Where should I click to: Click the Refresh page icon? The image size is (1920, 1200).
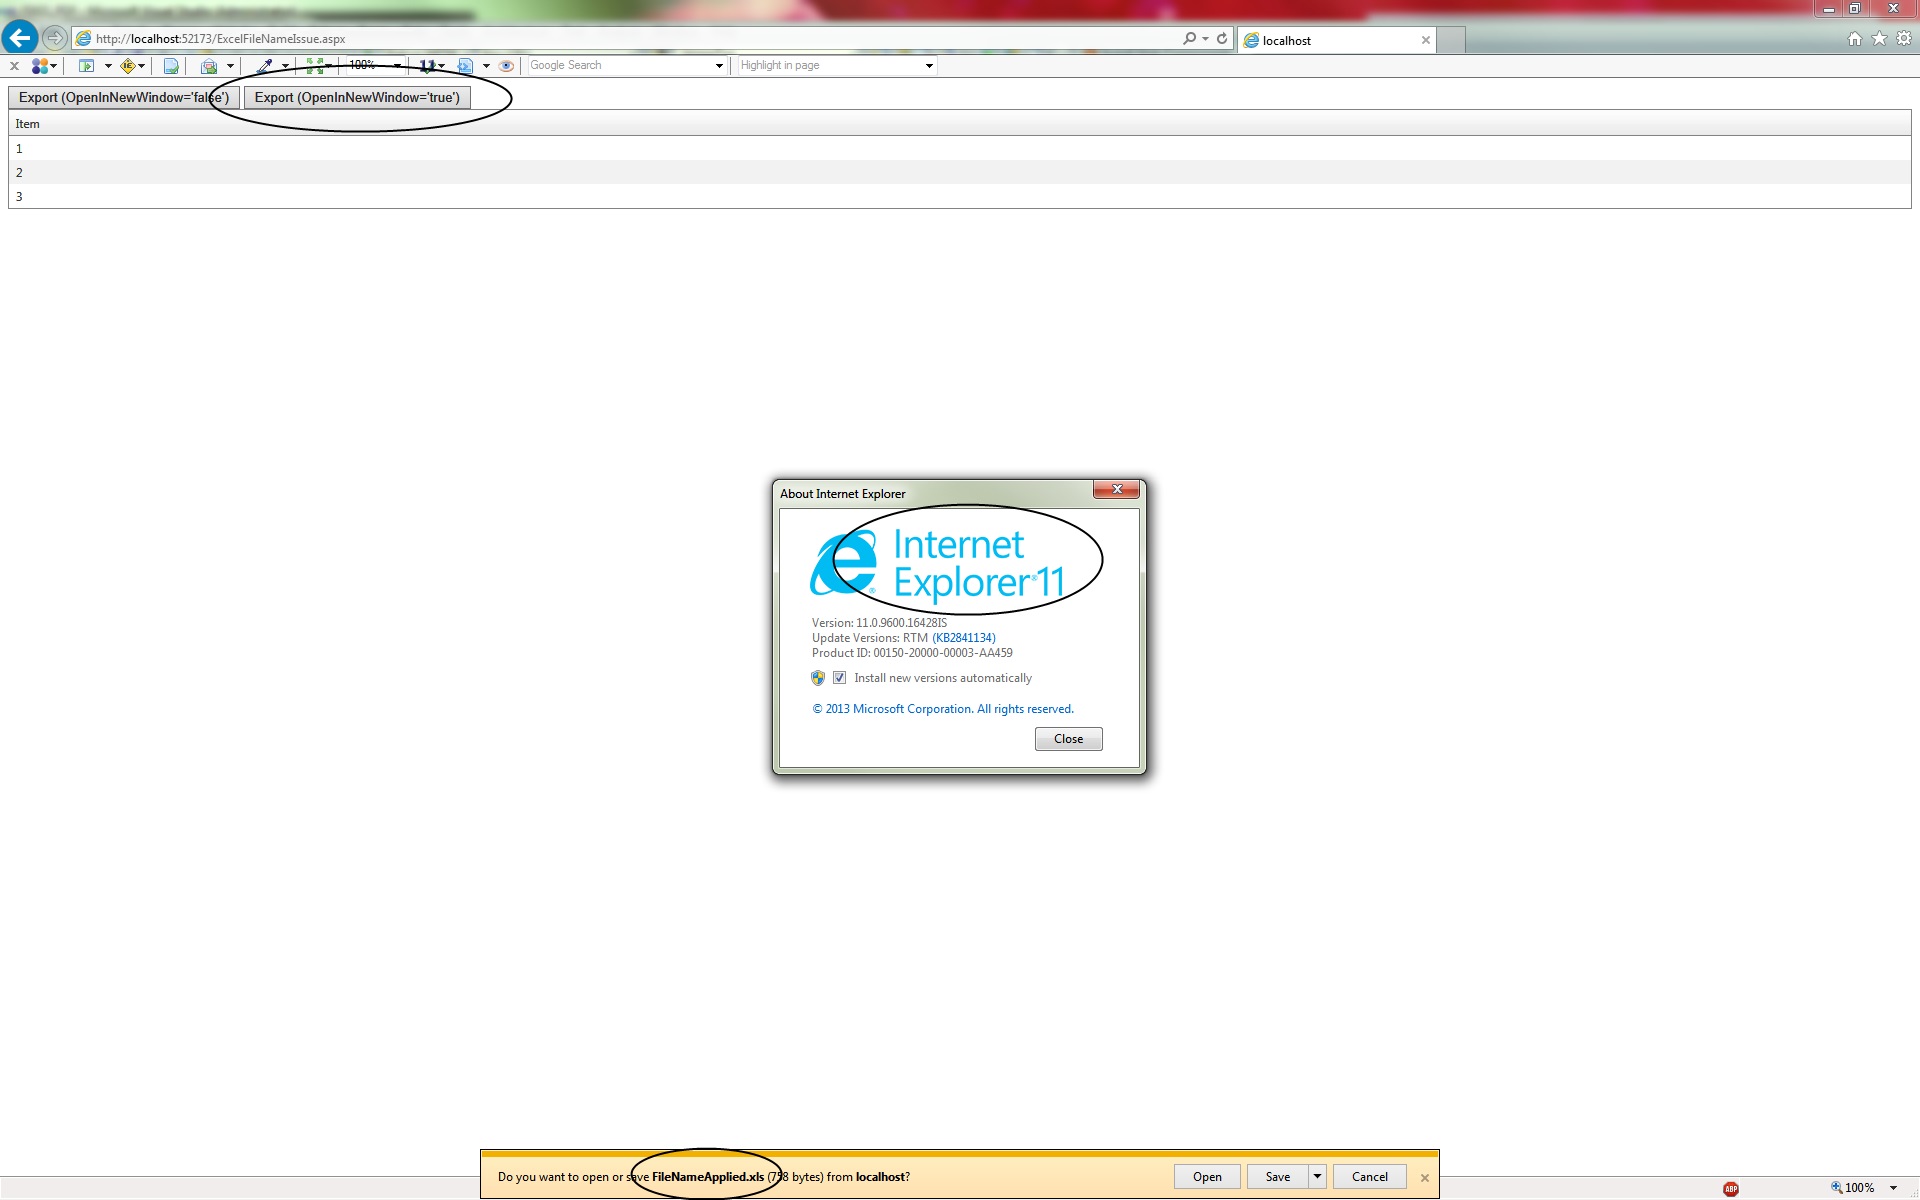pos(1222,38)
